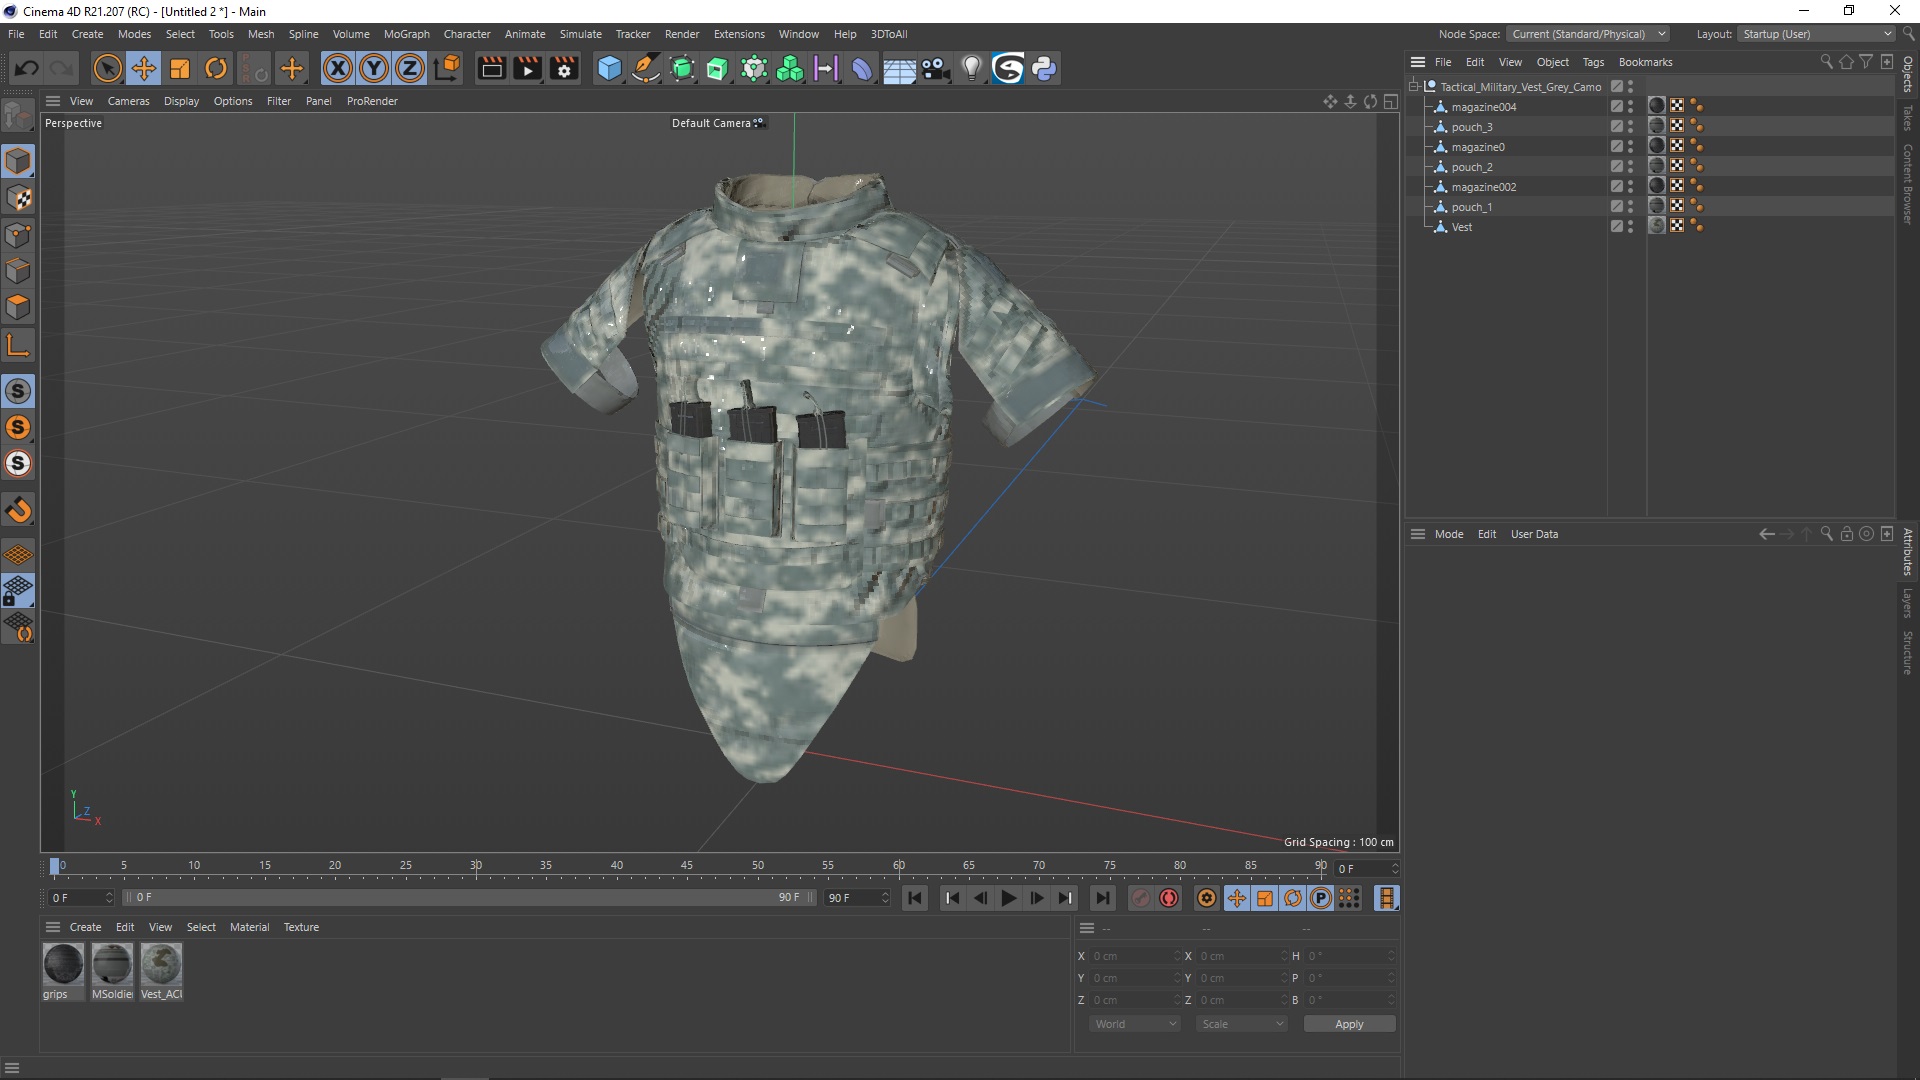The width and height of the screenshot is (1920, 1080).
Task: Select pouch_3 object
Action: point(1472,127)
